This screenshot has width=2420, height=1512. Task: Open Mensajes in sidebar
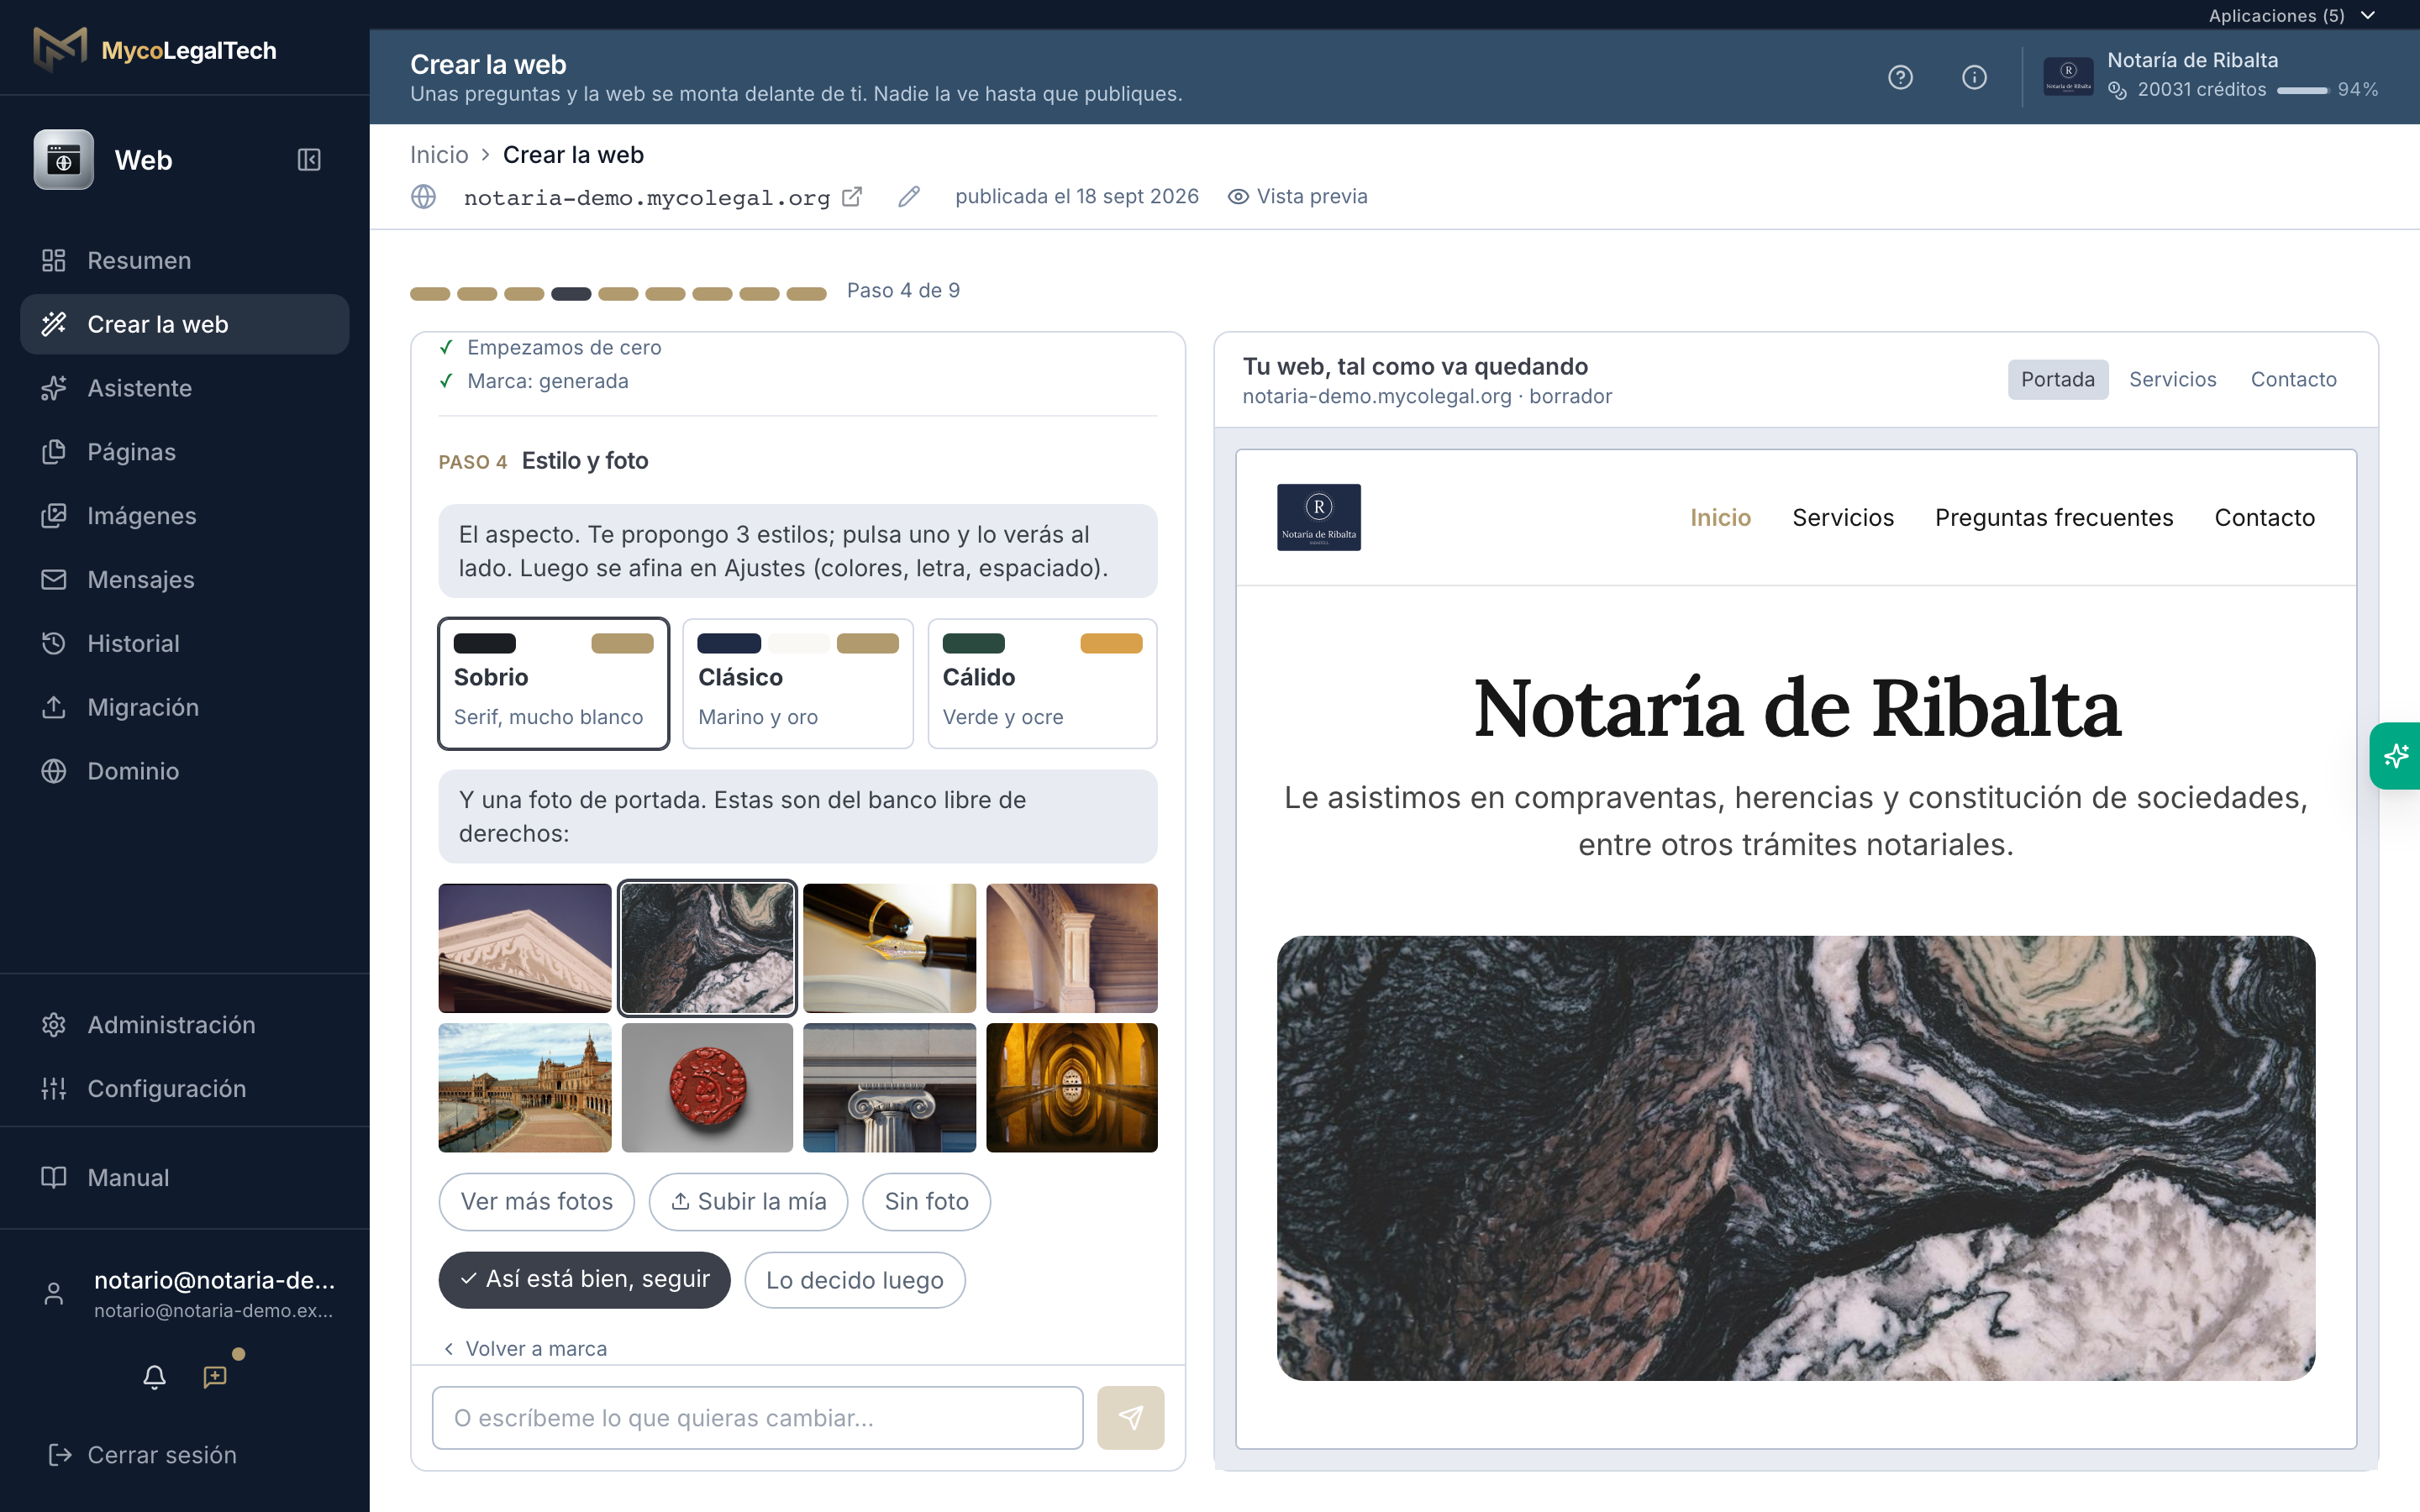click(x=184, y=580)
